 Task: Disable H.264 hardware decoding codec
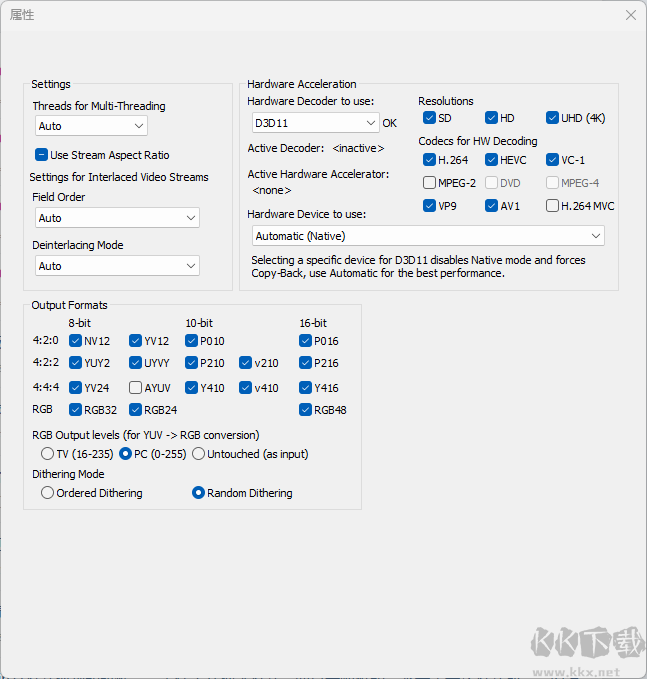[x=430, y=160]
